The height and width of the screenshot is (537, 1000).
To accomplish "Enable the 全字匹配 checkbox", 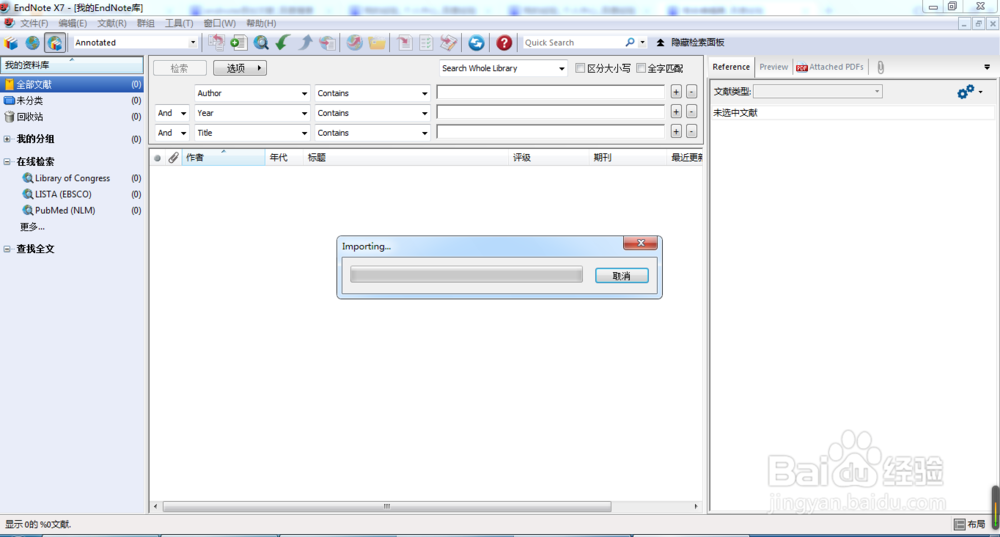I will [641, 68].
